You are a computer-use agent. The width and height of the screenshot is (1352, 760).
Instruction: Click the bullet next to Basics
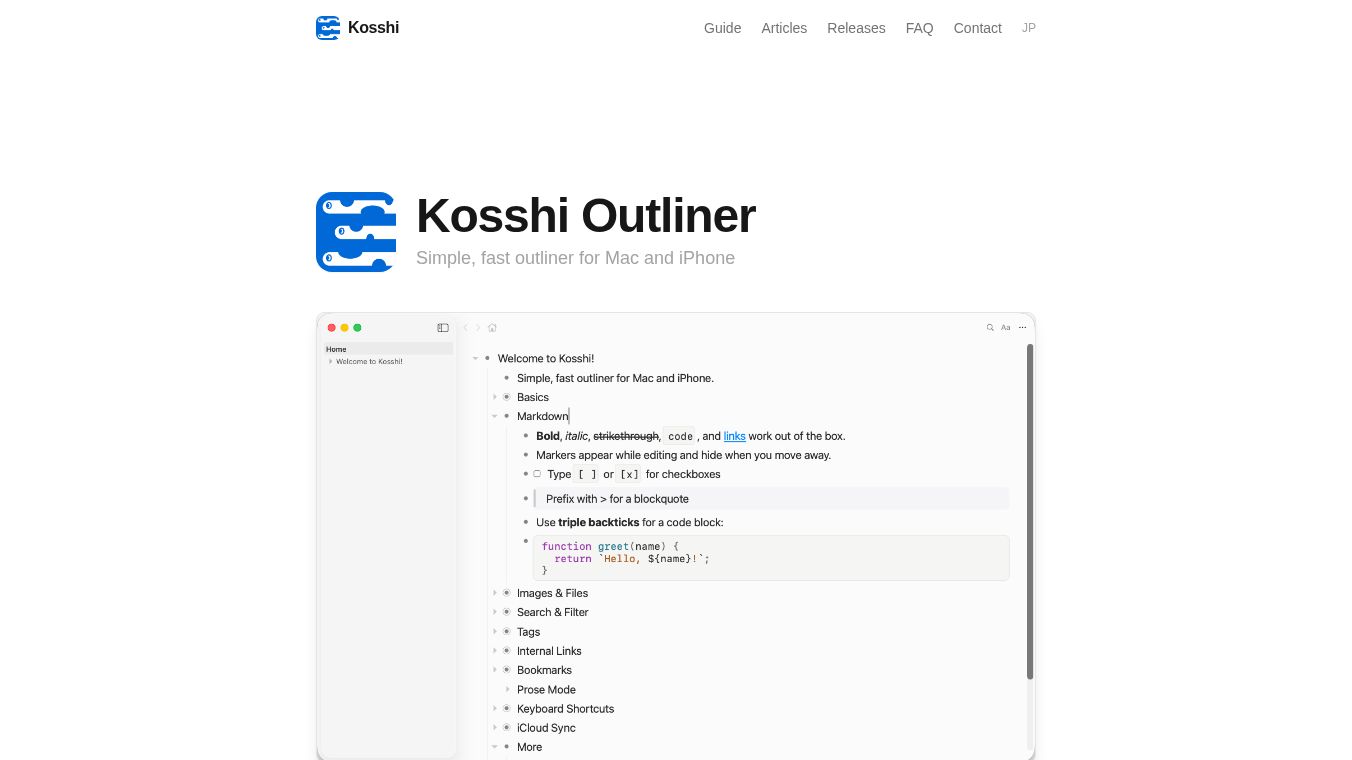click(x=506, y=397)
